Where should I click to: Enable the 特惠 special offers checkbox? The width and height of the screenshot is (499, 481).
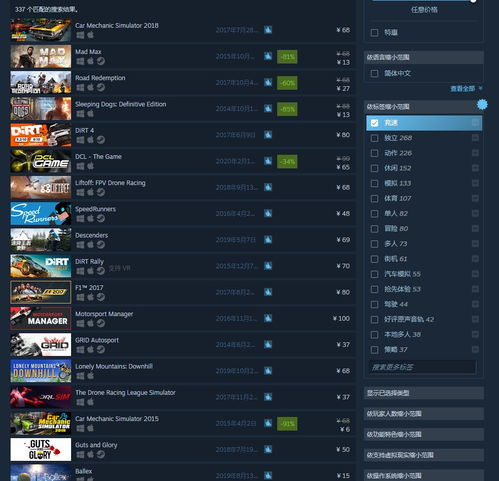coord(374,33)
